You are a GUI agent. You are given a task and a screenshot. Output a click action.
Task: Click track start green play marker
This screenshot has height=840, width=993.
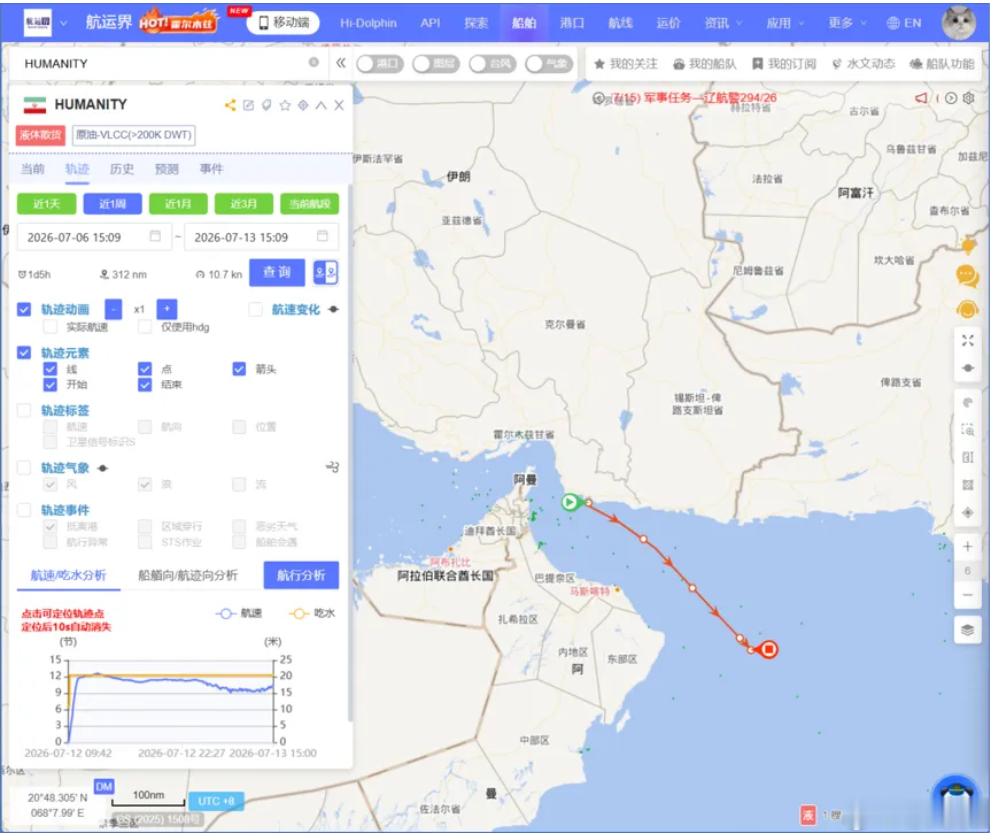570,502
